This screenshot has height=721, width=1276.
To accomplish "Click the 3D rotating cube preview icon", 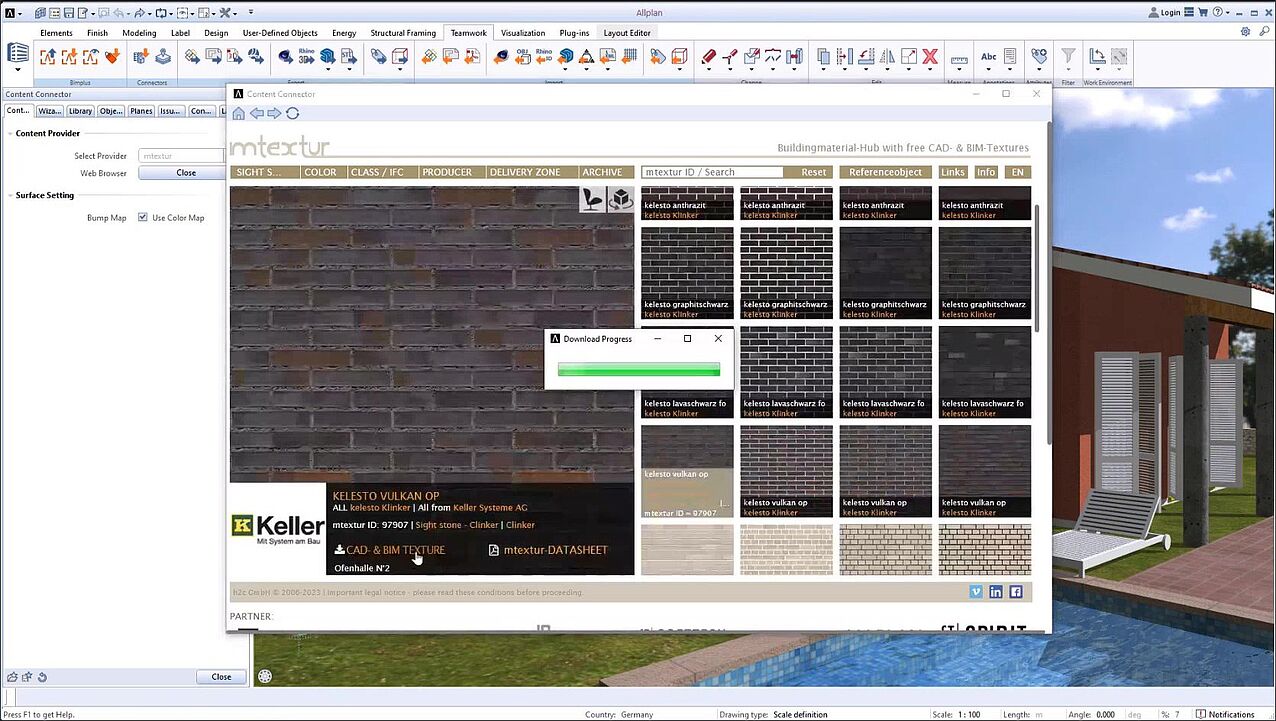I will [620, 199].
